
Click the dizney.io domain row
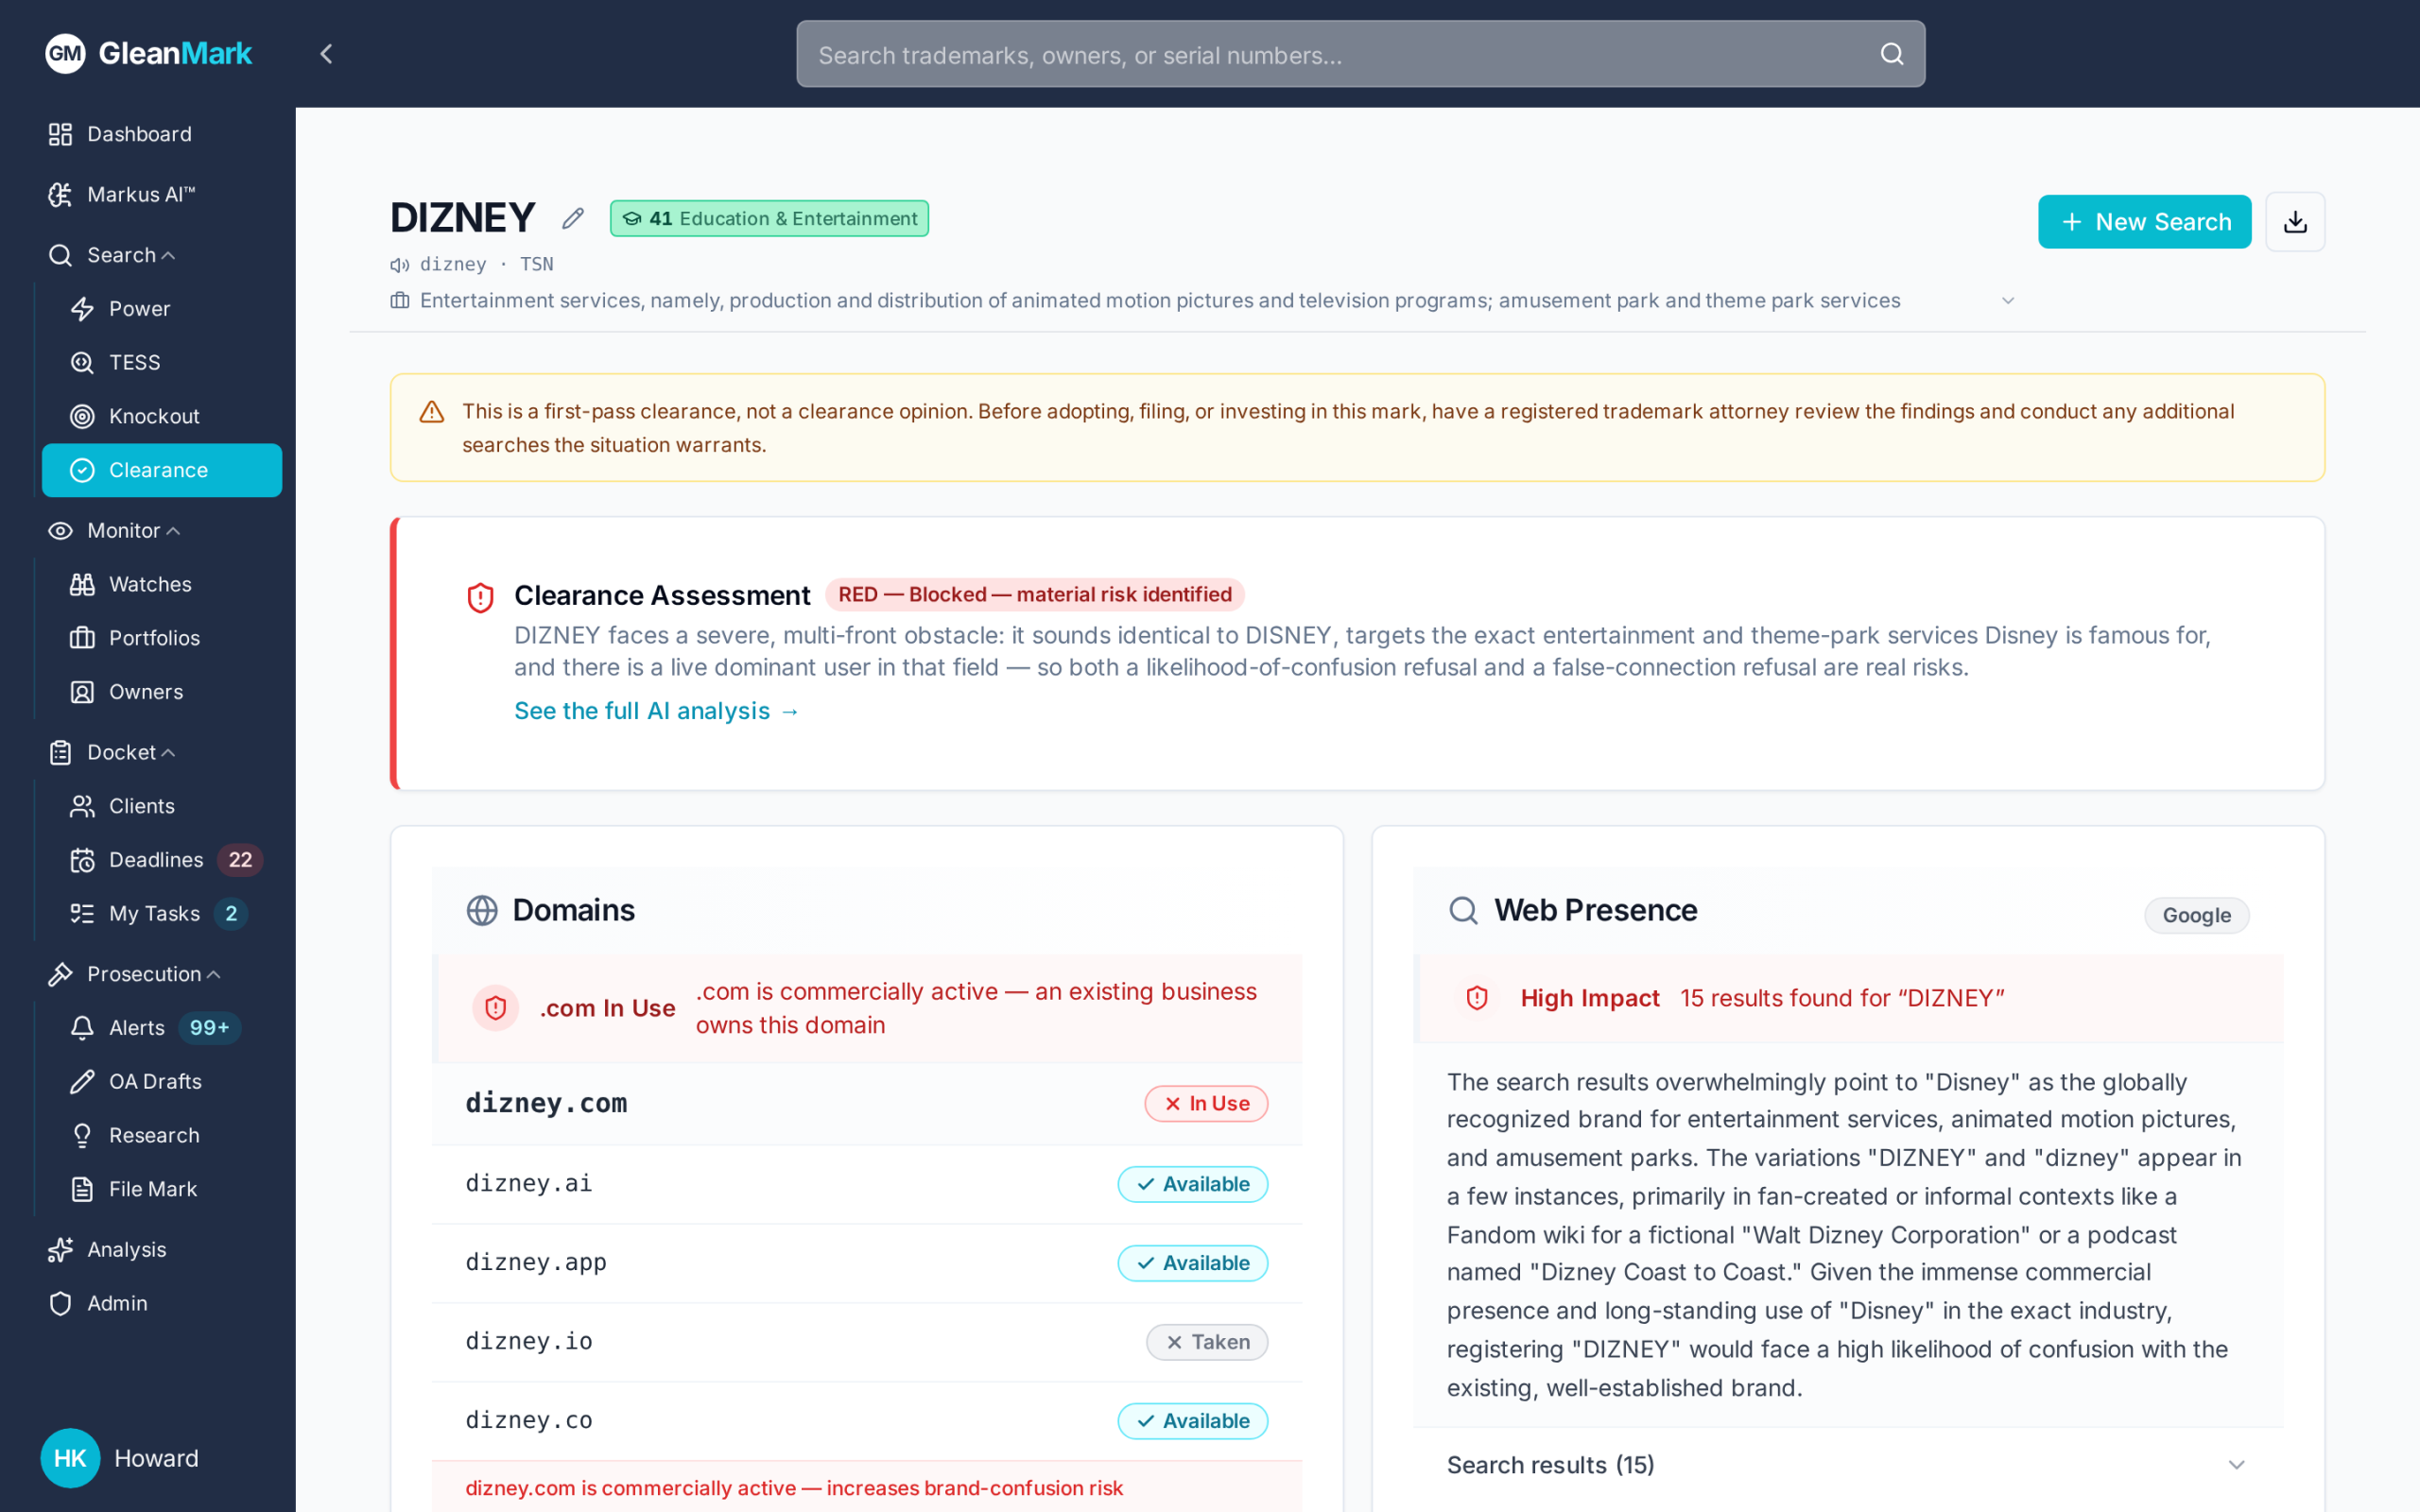click(x=866, y=1342)
